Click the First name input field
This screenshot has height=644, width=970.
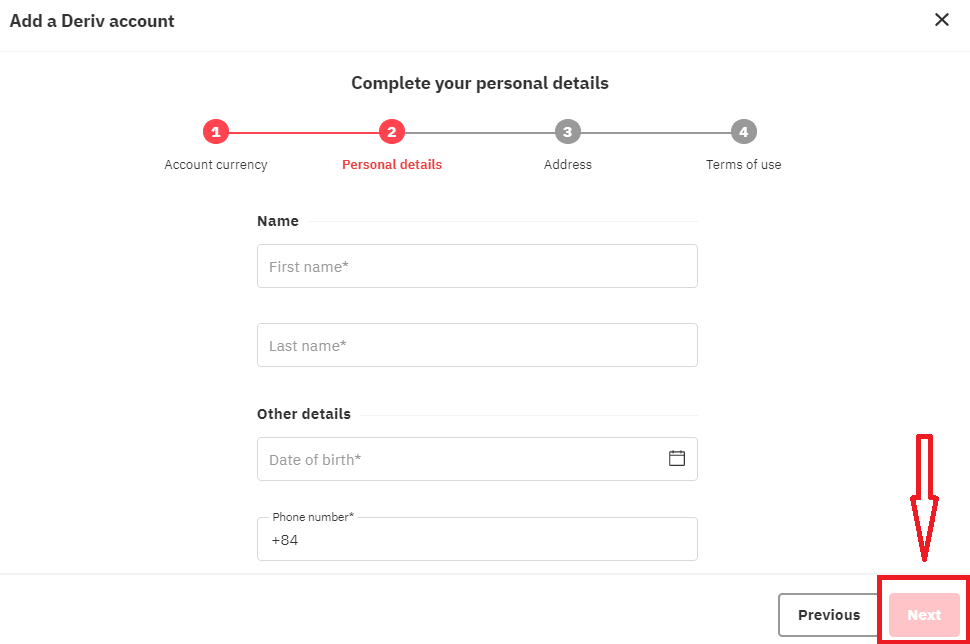pyautogui.click(x=477, y=266)
